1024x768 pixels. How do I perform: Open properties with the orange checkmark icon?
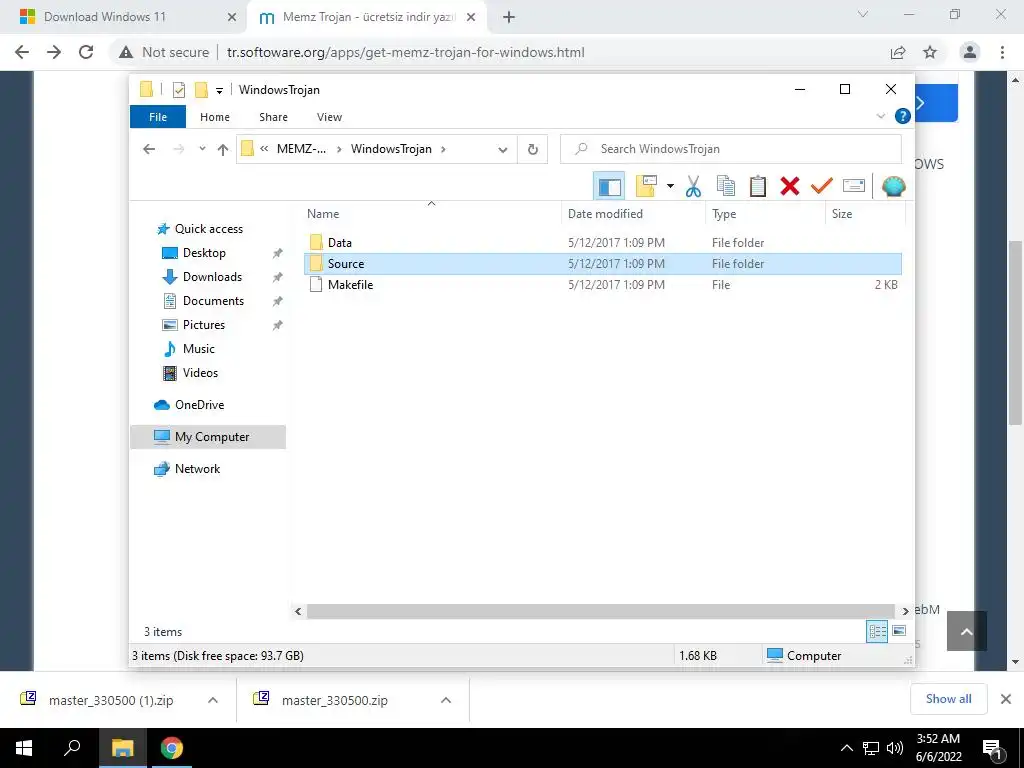point(822,187)
